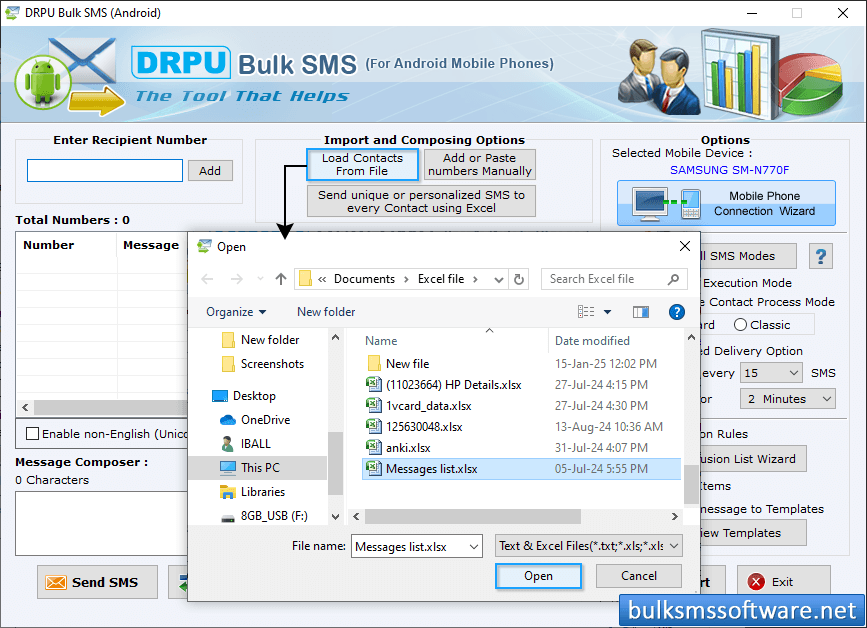Click Add recipient number button
Image resolution: width=867 pixels, height=628 pixels.
point(210,171)
